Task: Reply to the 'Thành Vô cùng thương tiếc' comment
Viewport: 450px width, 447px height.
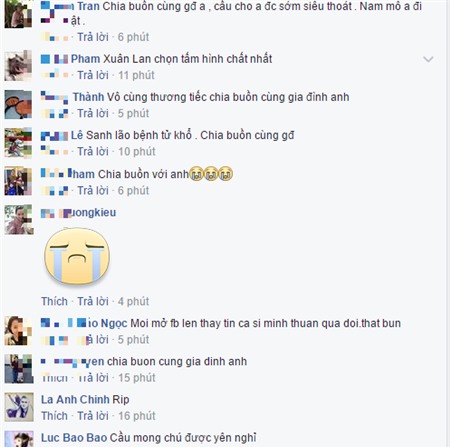Action: click(93, 113)
